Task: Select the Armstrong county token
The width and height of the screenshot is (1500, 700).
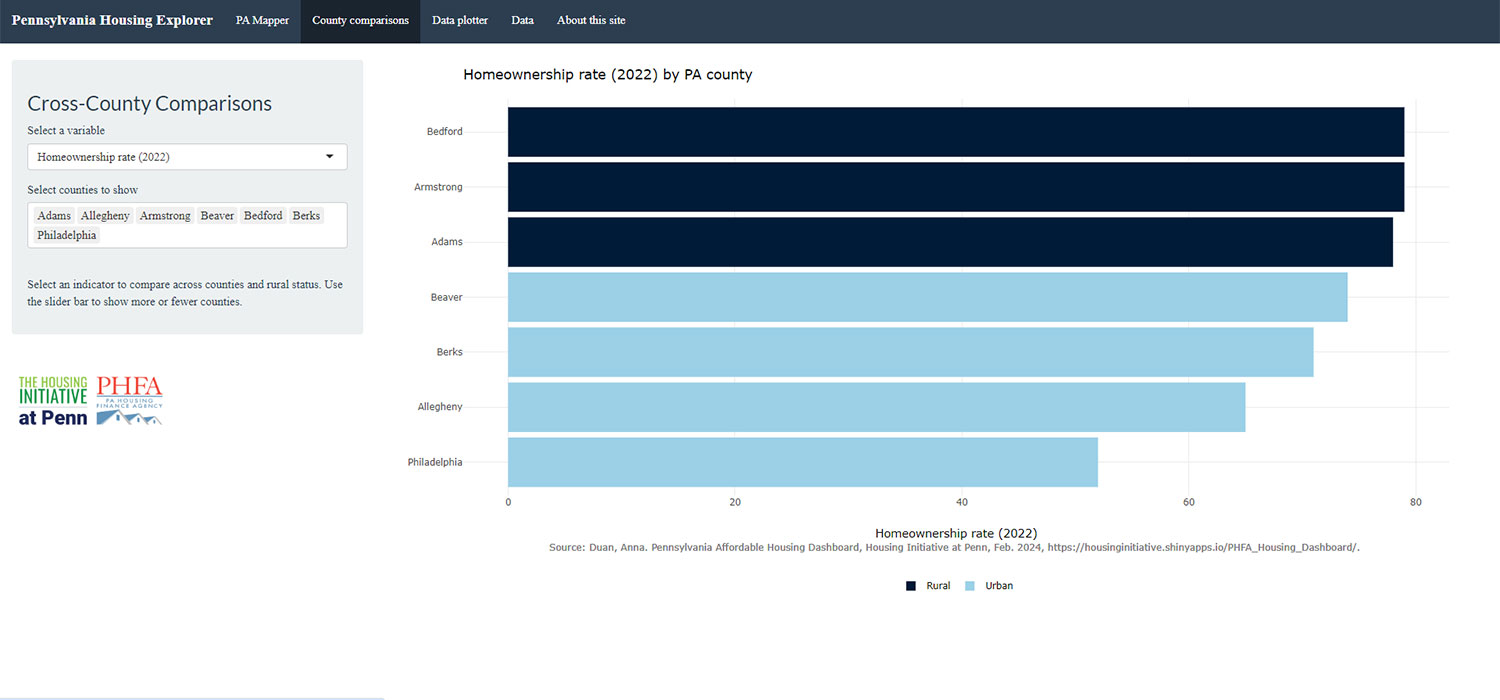Action: [x=164, y=215]
